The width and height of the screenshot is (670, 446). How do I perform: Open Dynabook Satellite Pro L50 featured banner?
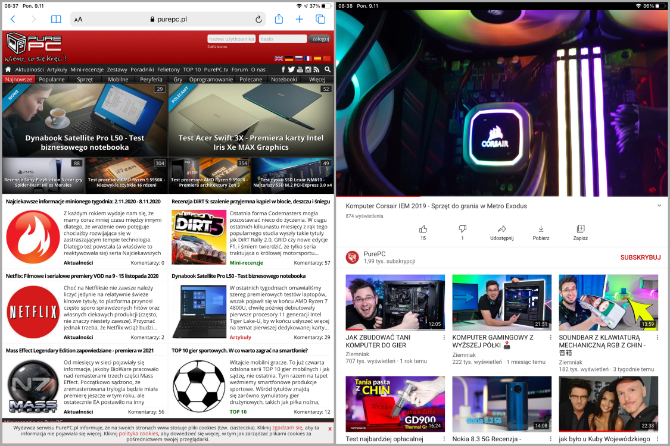click(x=85, y=120)
